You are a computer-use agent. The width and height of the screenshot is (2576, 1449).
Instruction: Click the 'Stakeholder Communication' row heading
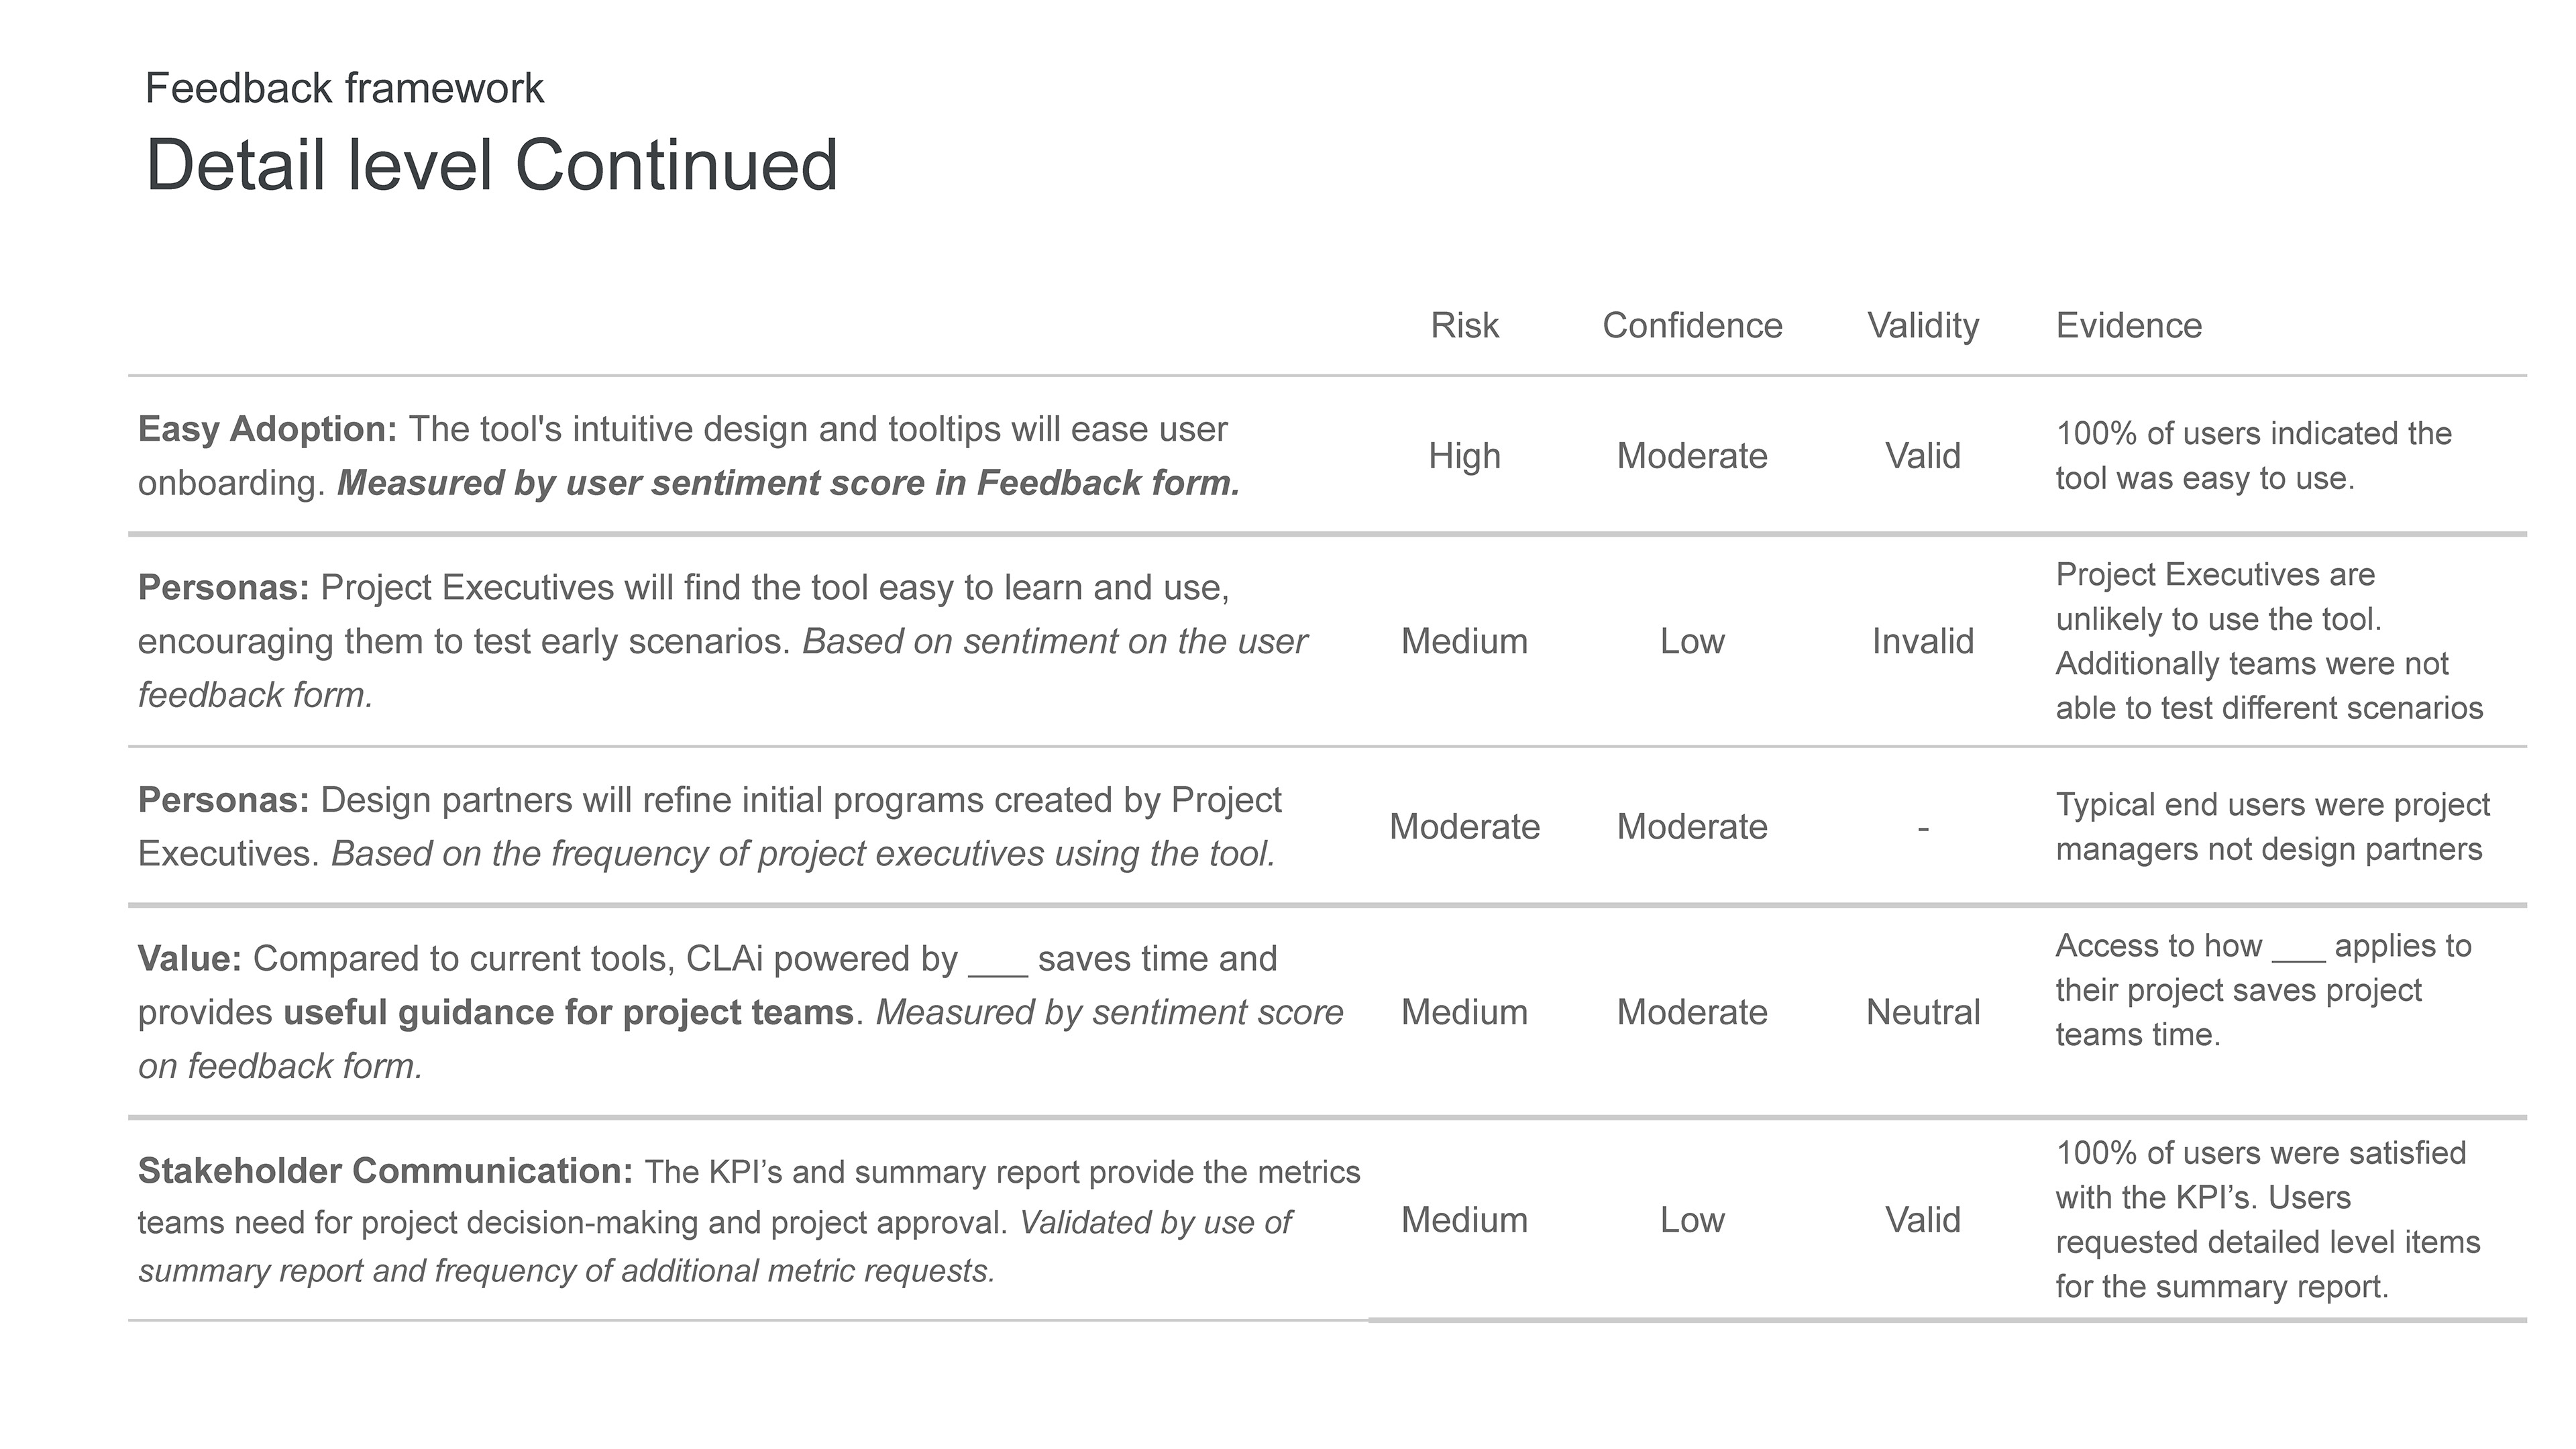coord(385,1171)
